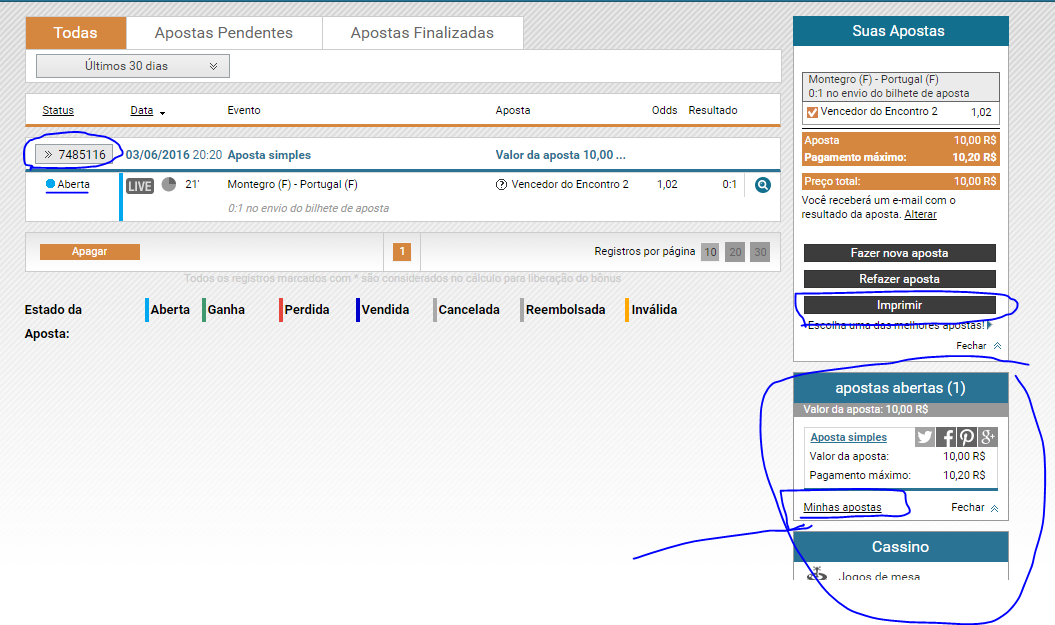This screenshot has width=1055, height=625.
Task: Click the blue Aberta status dot
Action: coord(50,184)
